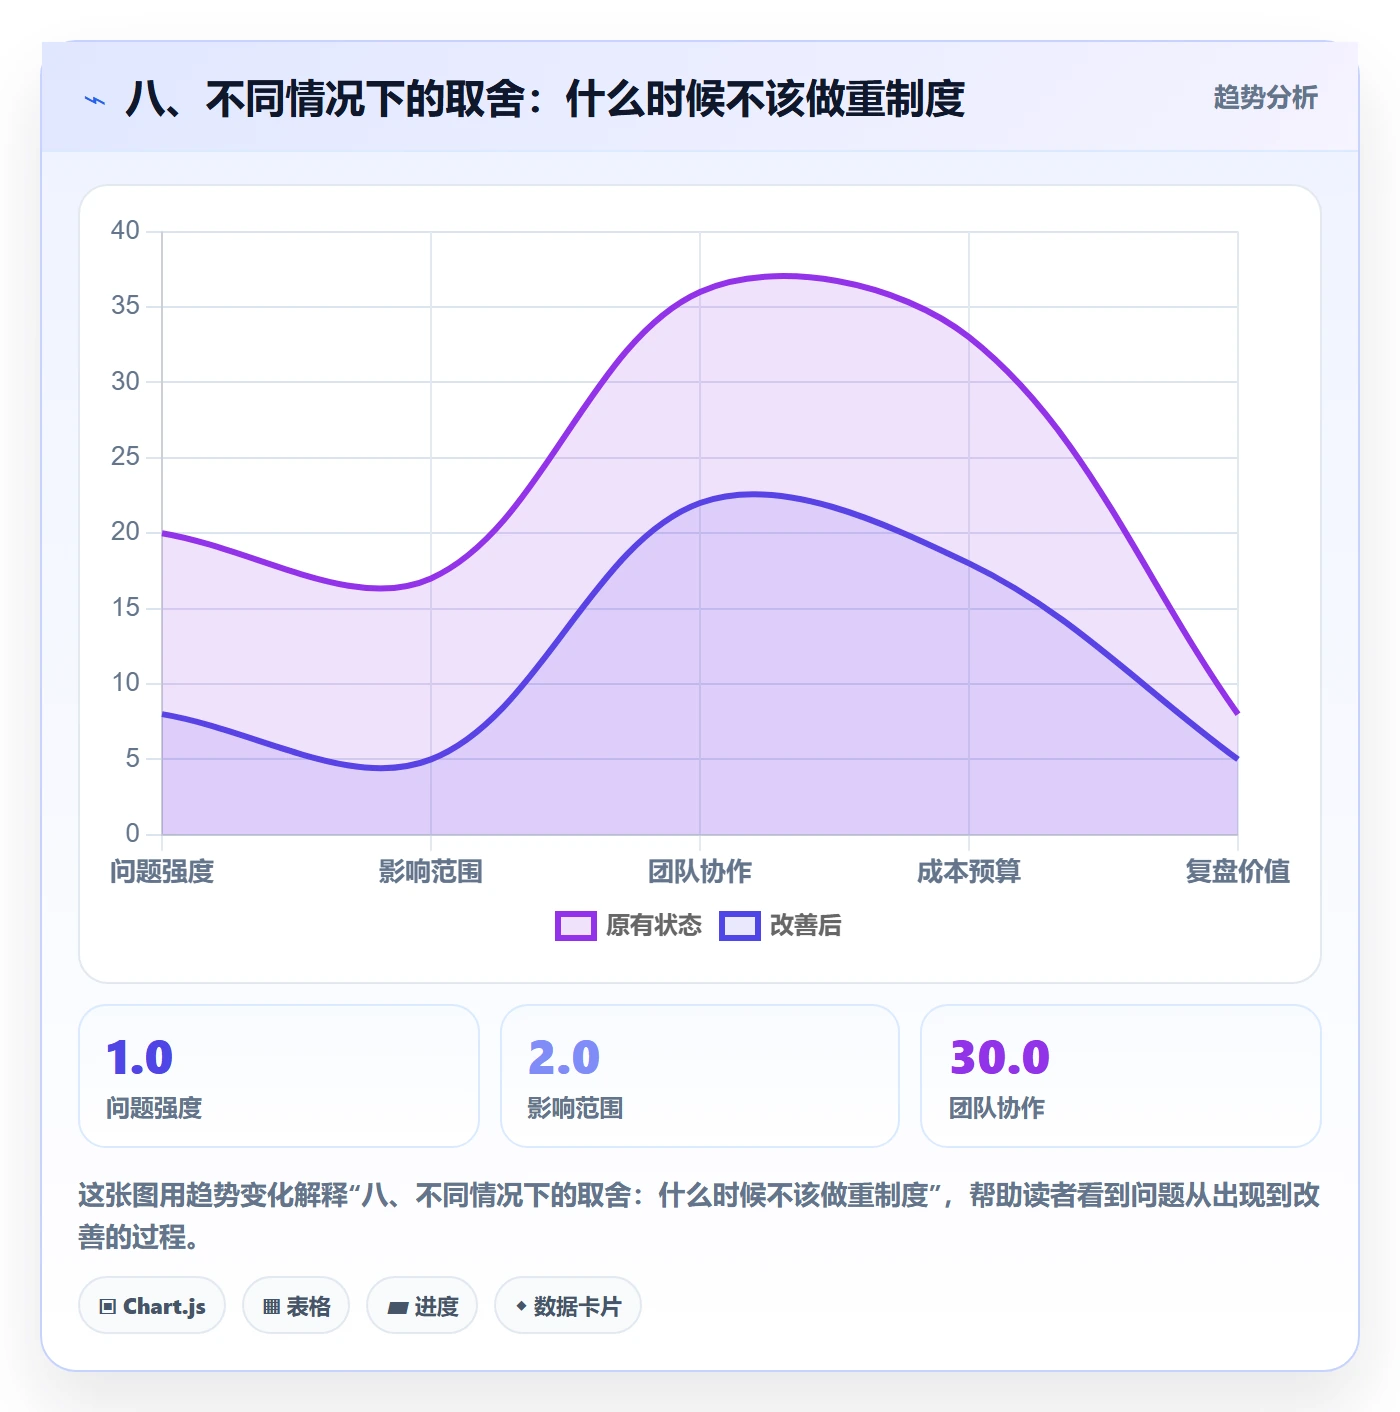Click the 趋势分析 label in the header
The height and width of the screenshot is (1412, 1400).
point(1266,98)
